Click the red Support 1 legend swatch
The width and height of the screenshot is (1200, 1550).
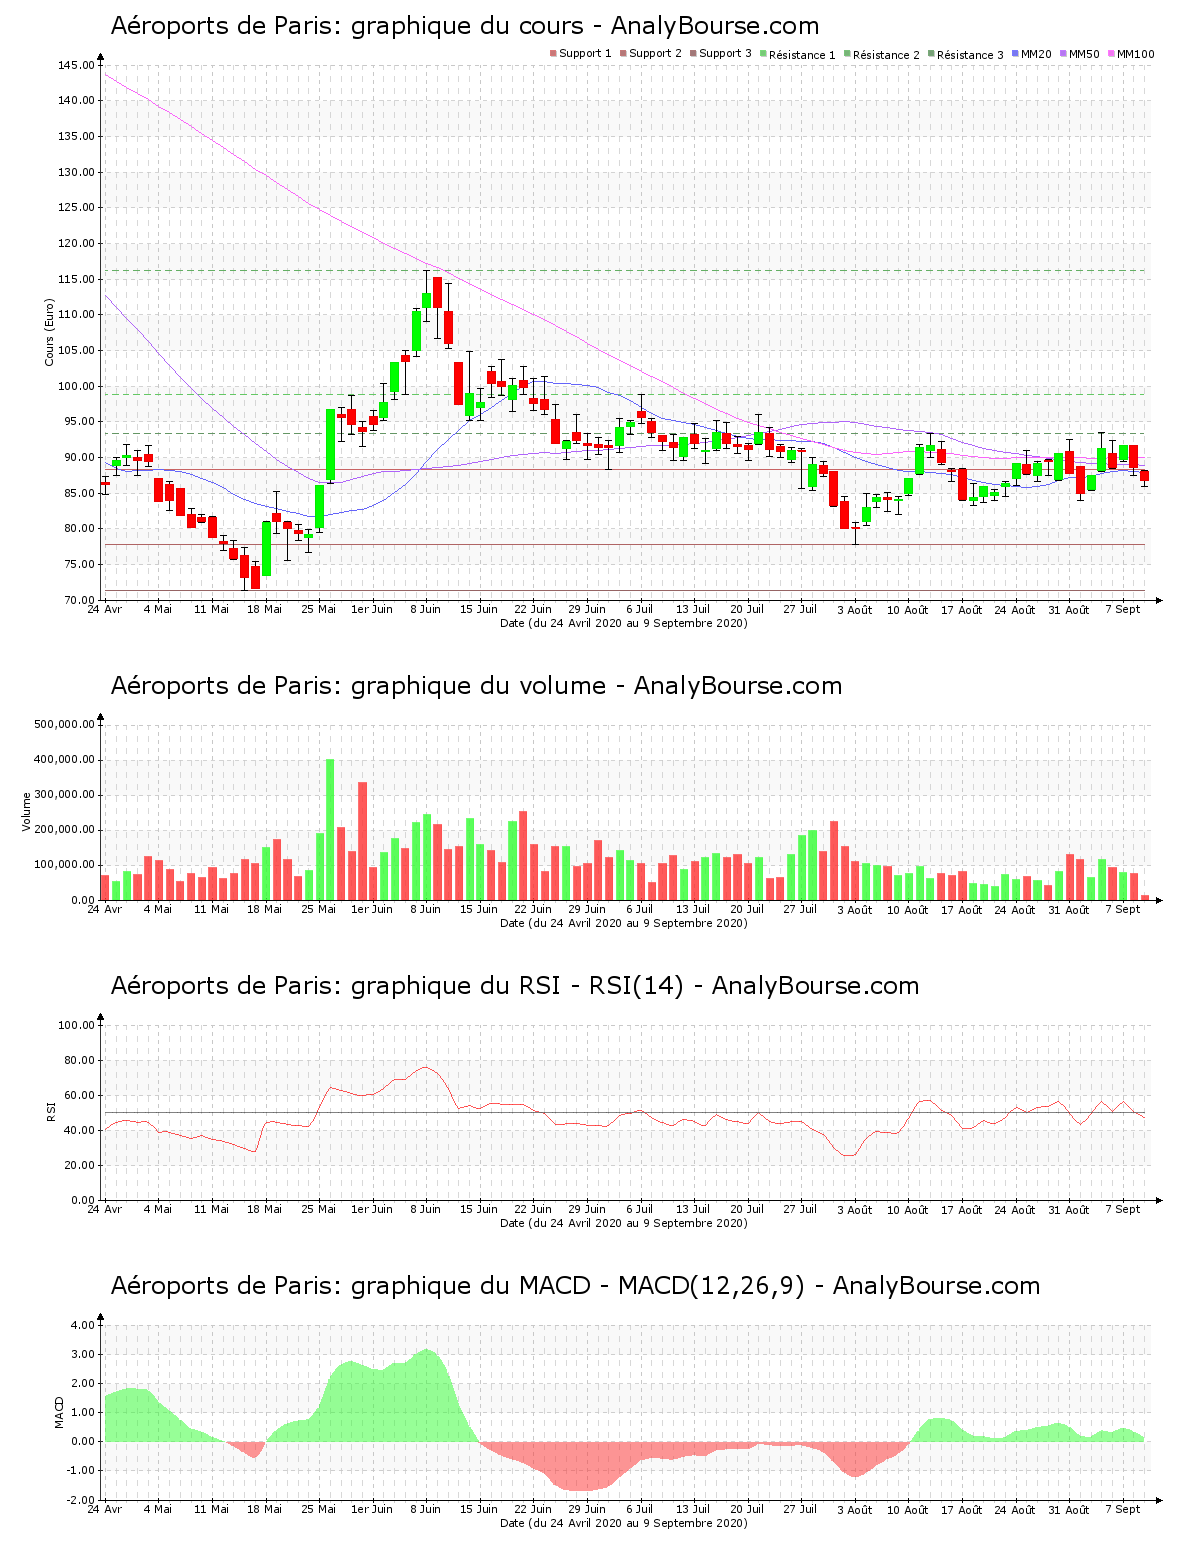[553, 54]
